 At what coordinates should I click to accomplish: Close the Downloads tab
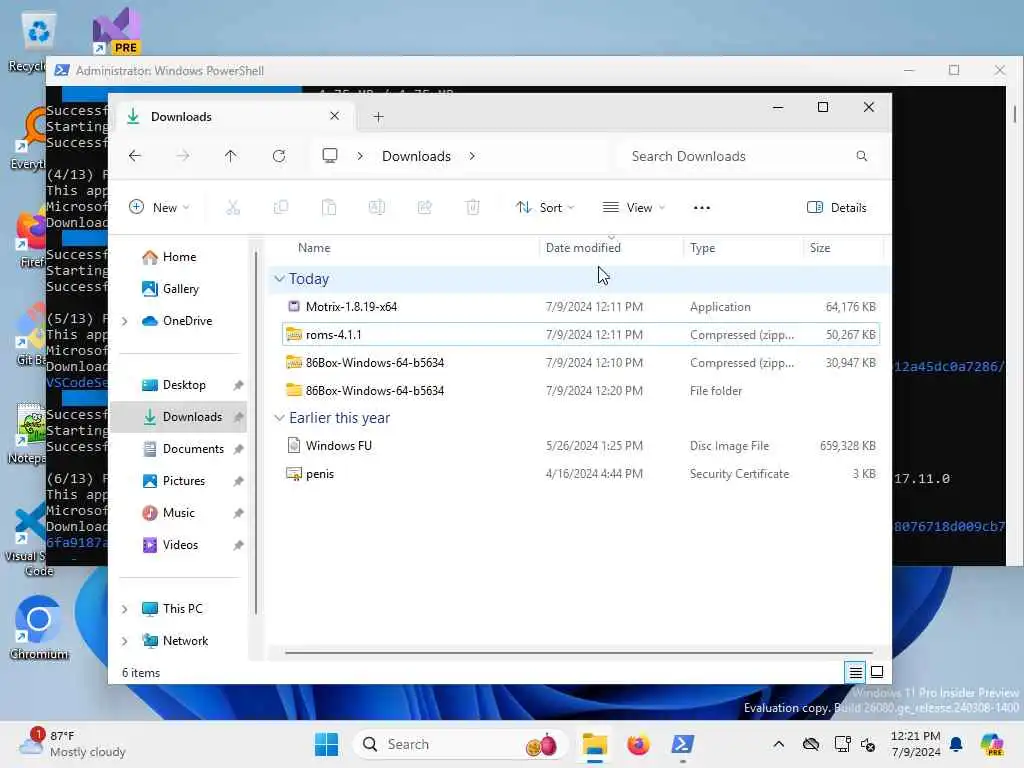(334, 116)
